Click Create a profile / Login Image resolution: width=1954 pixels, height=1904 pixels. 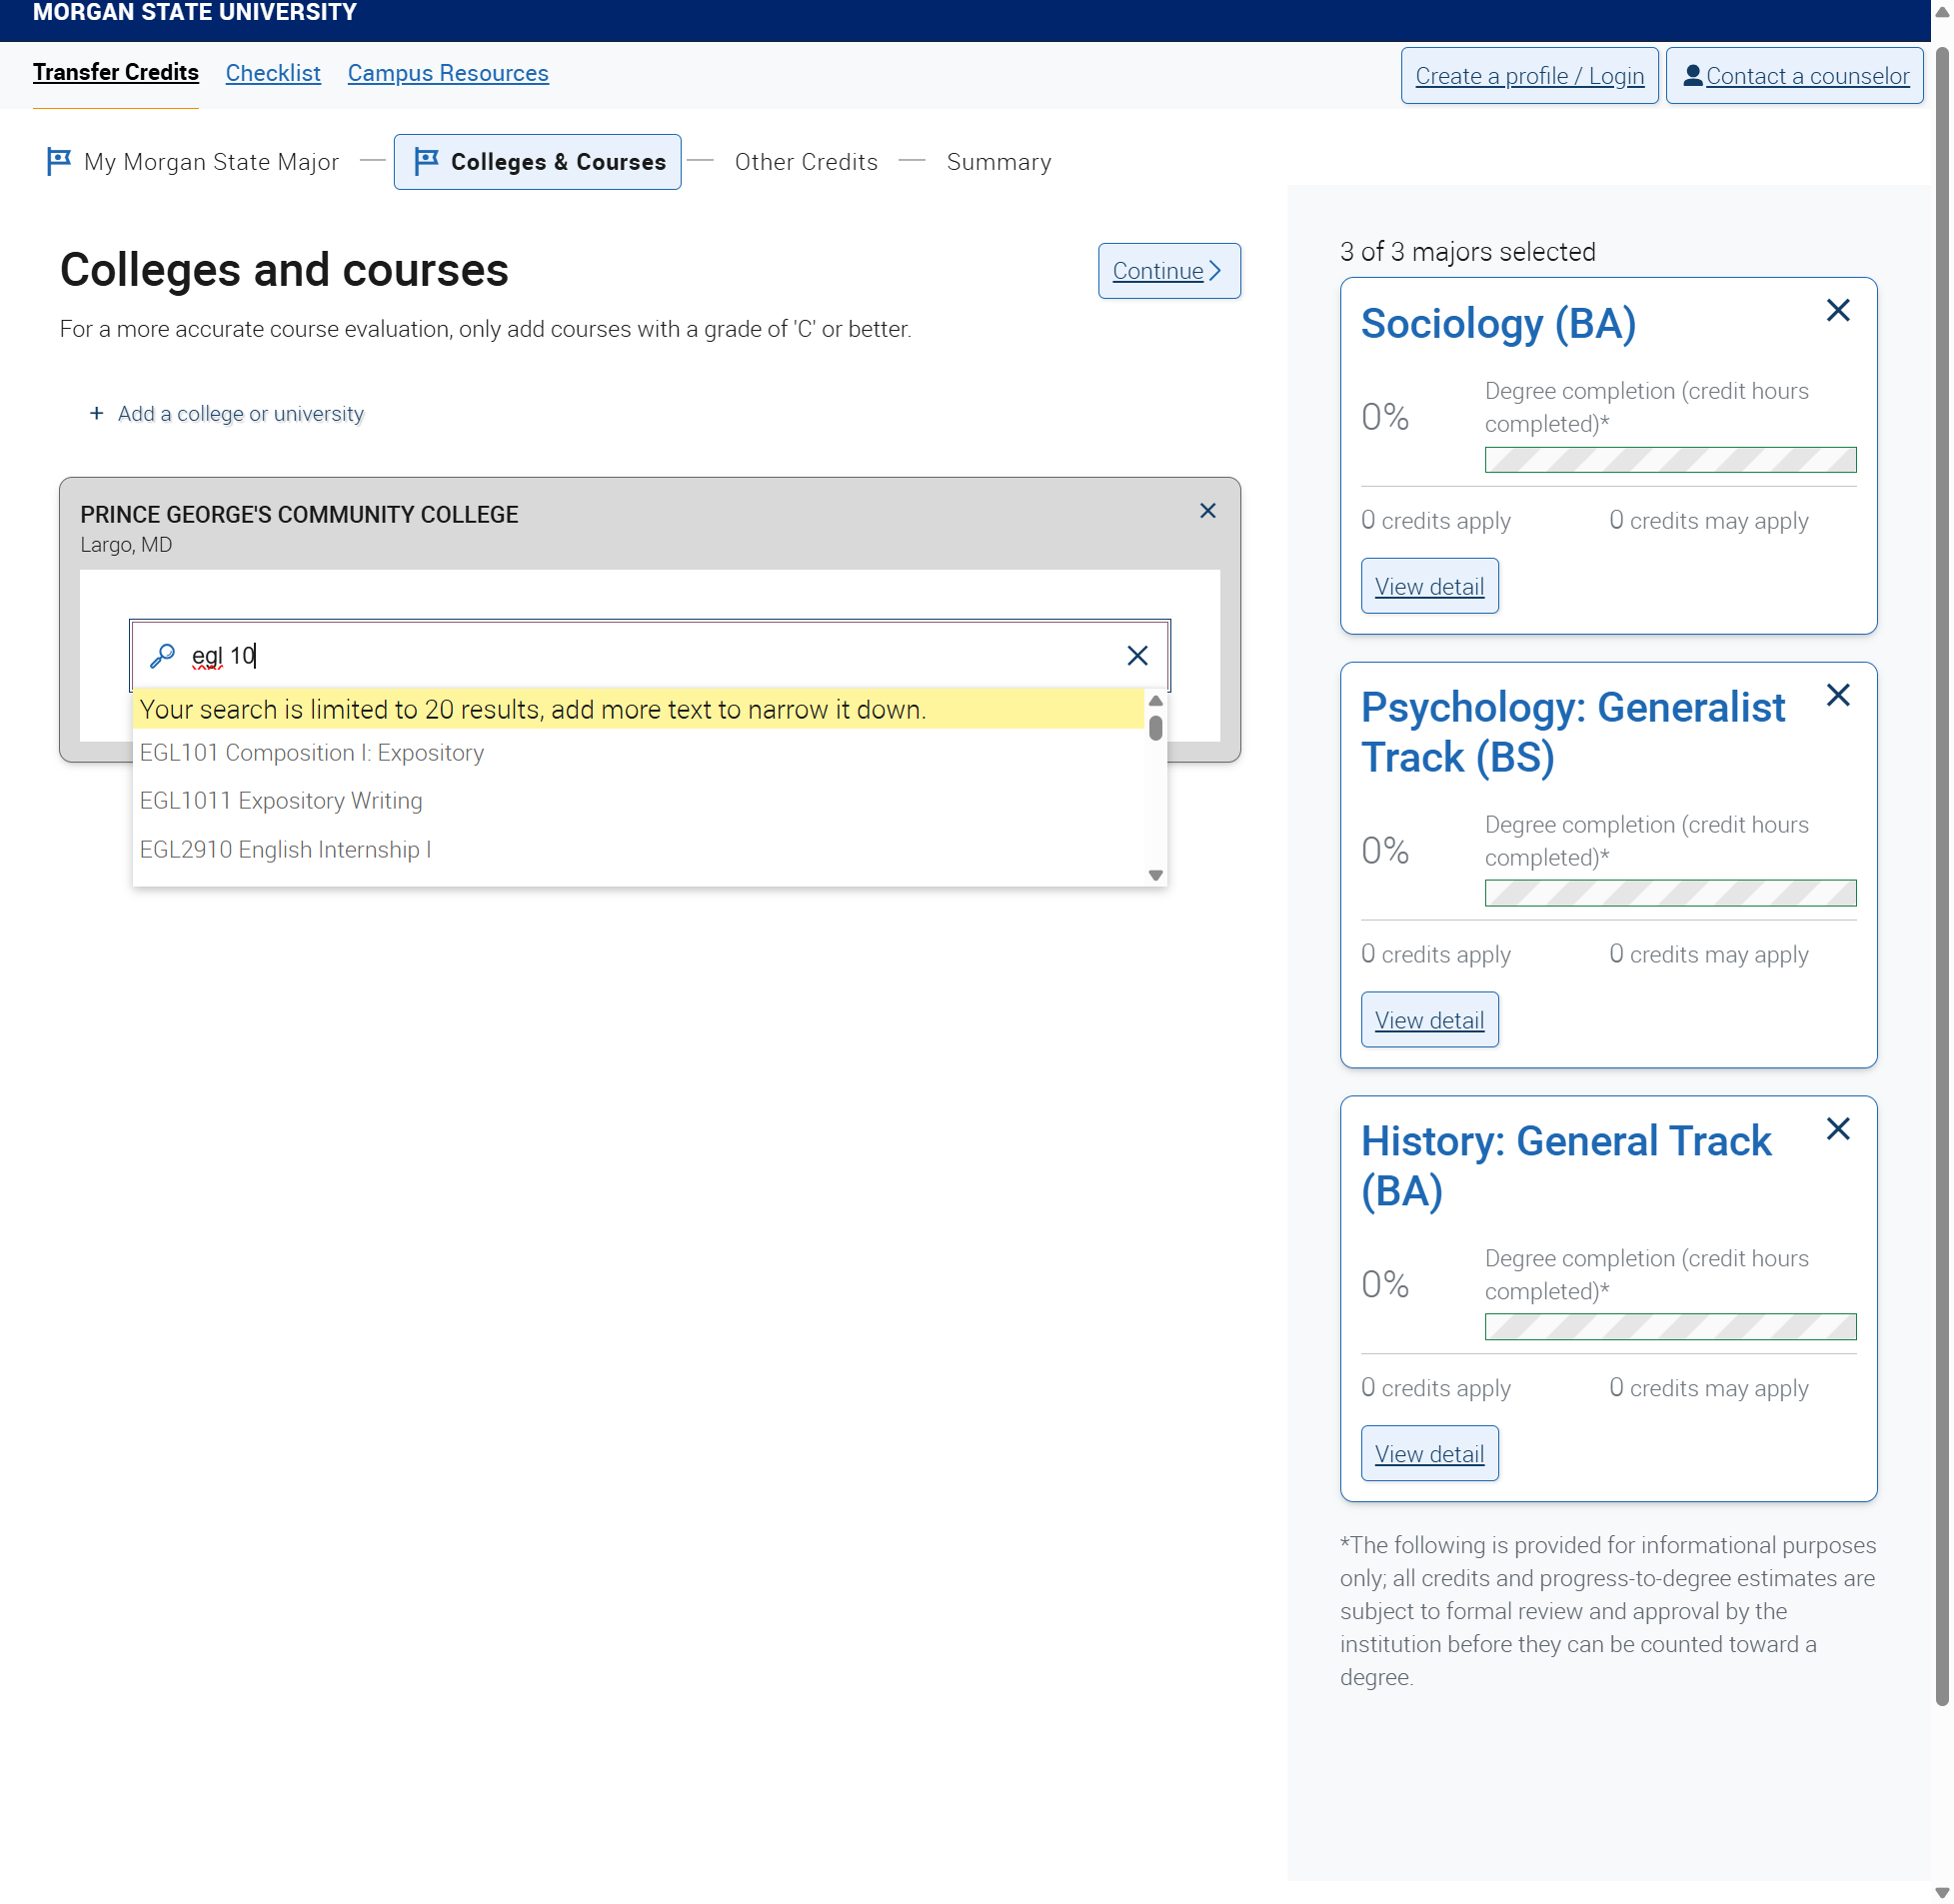1529,75
